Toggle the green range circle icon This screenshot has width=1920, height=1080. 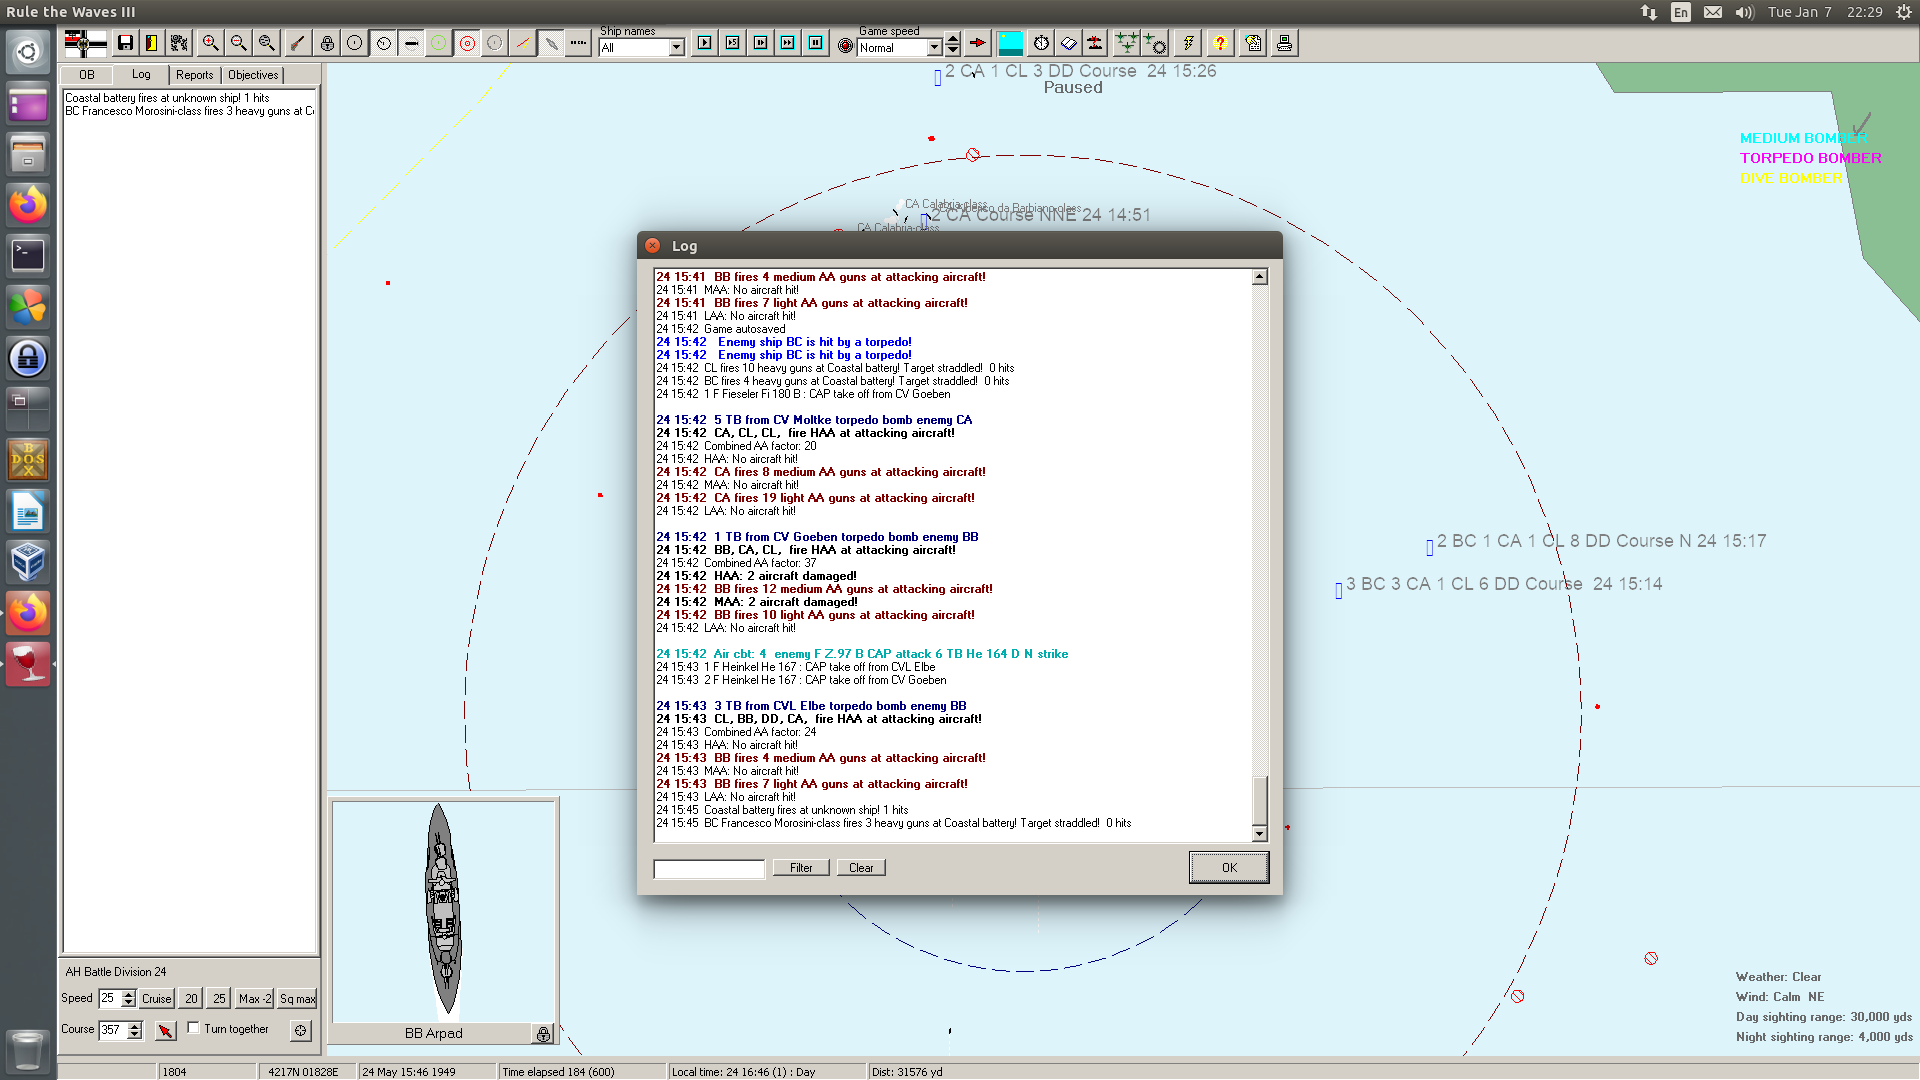click(x=438, y=43)
